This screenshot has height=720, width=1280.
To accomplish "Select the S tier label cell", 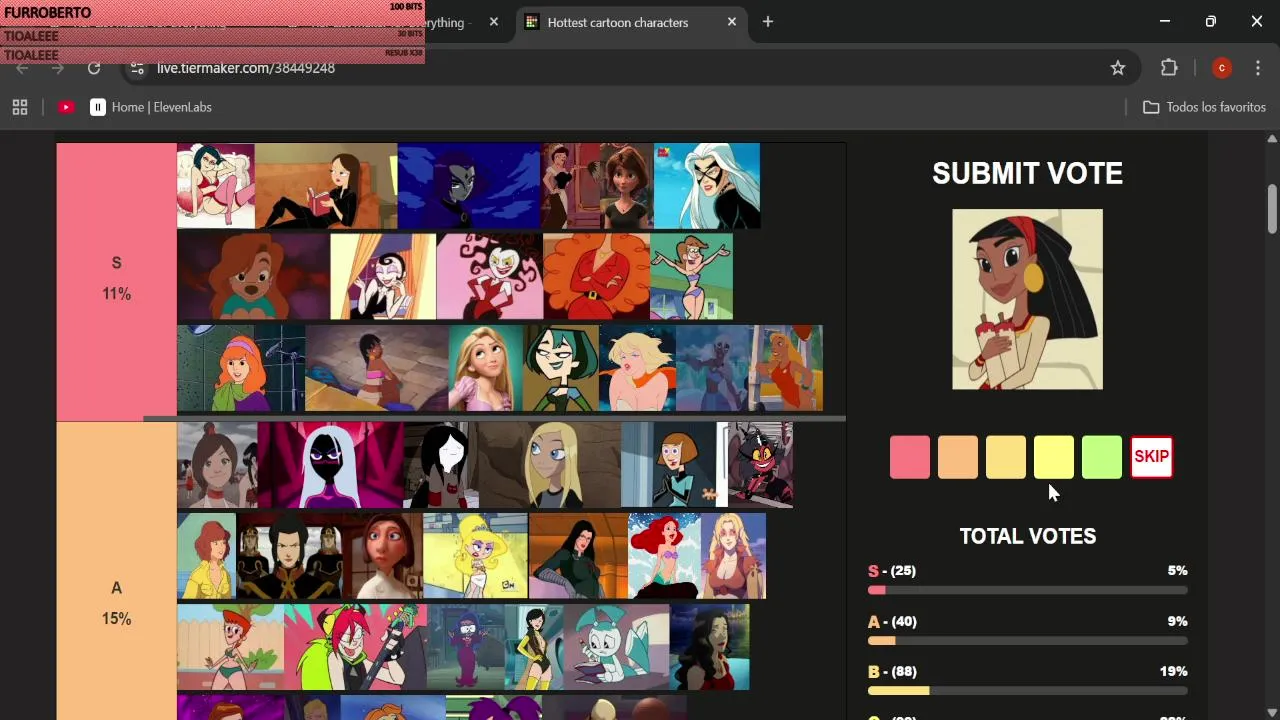I will (116, 281).
